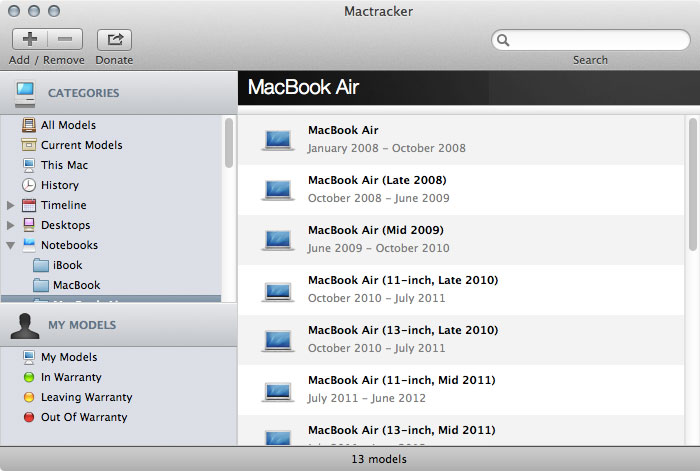Select the green In Warranty indicator

29,377
